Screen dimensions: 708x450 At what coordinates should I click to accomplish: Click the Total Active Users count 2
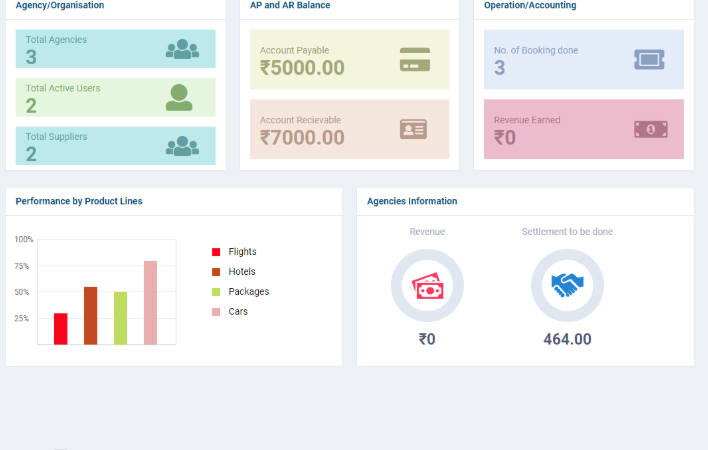(31, 106)
